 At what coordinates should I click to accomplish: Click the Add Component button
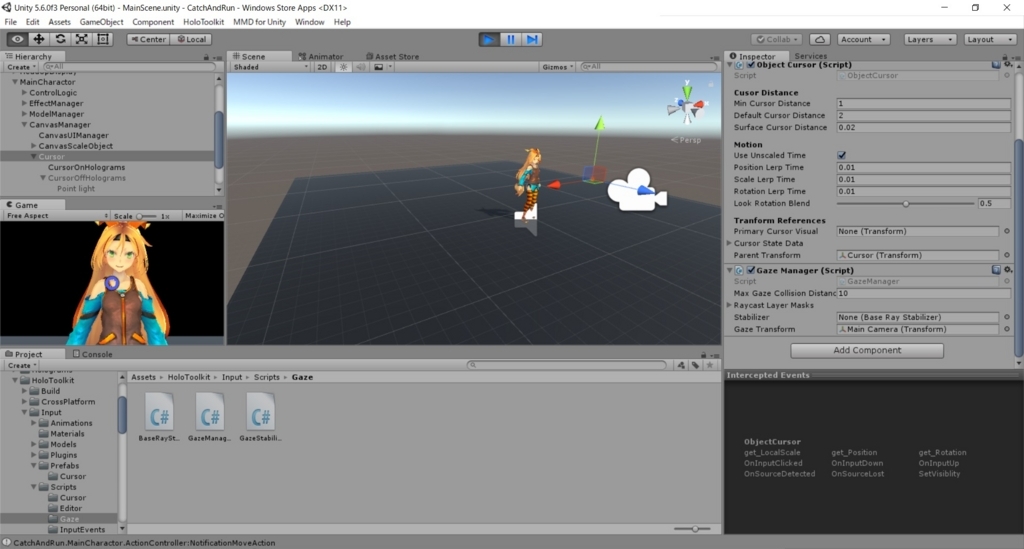point(867,351)
